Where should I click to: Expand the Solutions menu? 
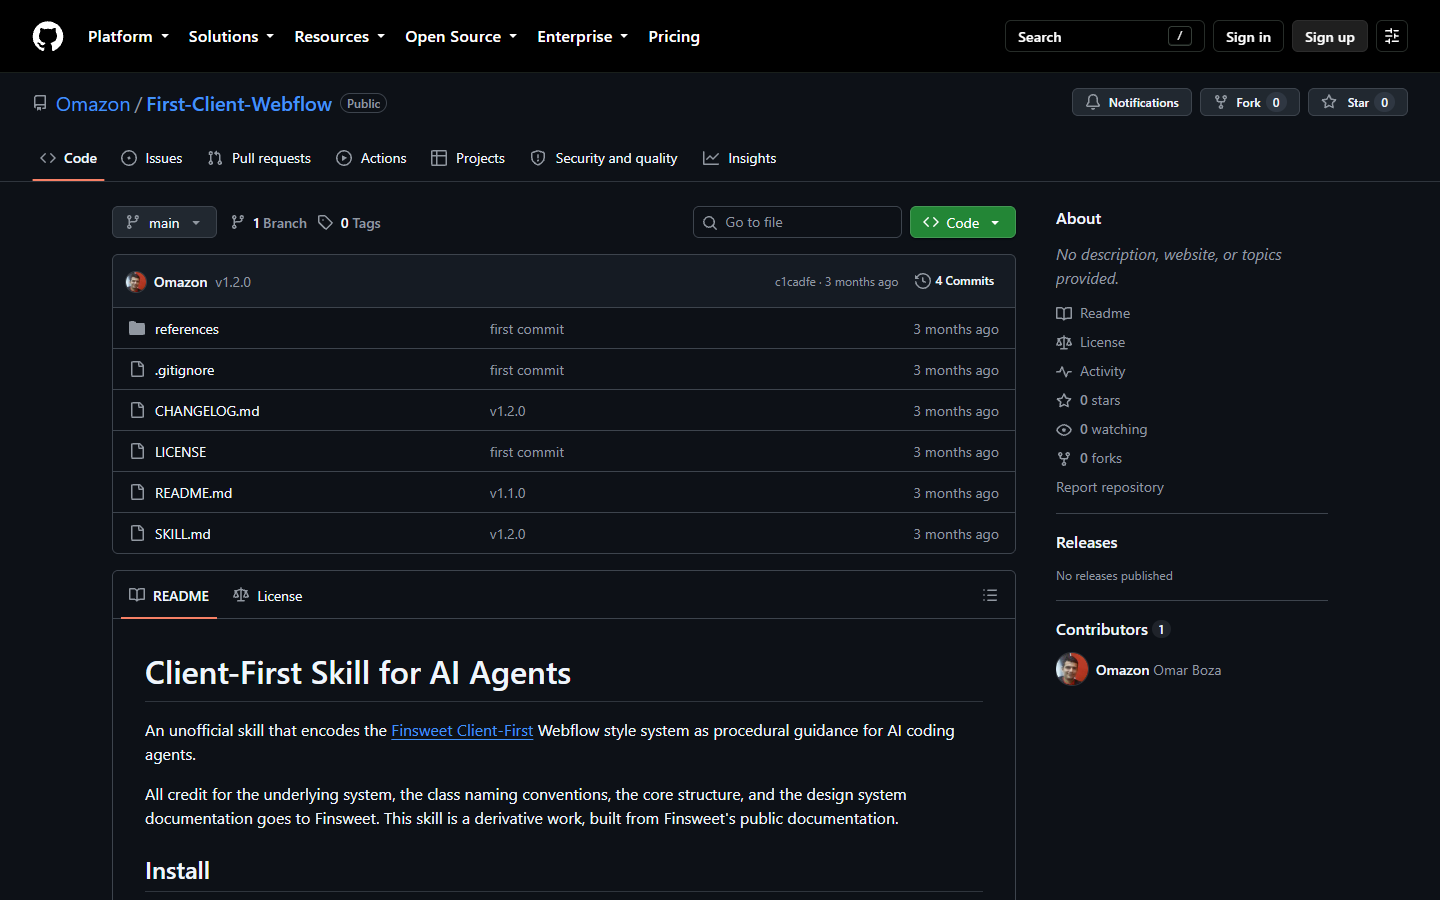231,36
